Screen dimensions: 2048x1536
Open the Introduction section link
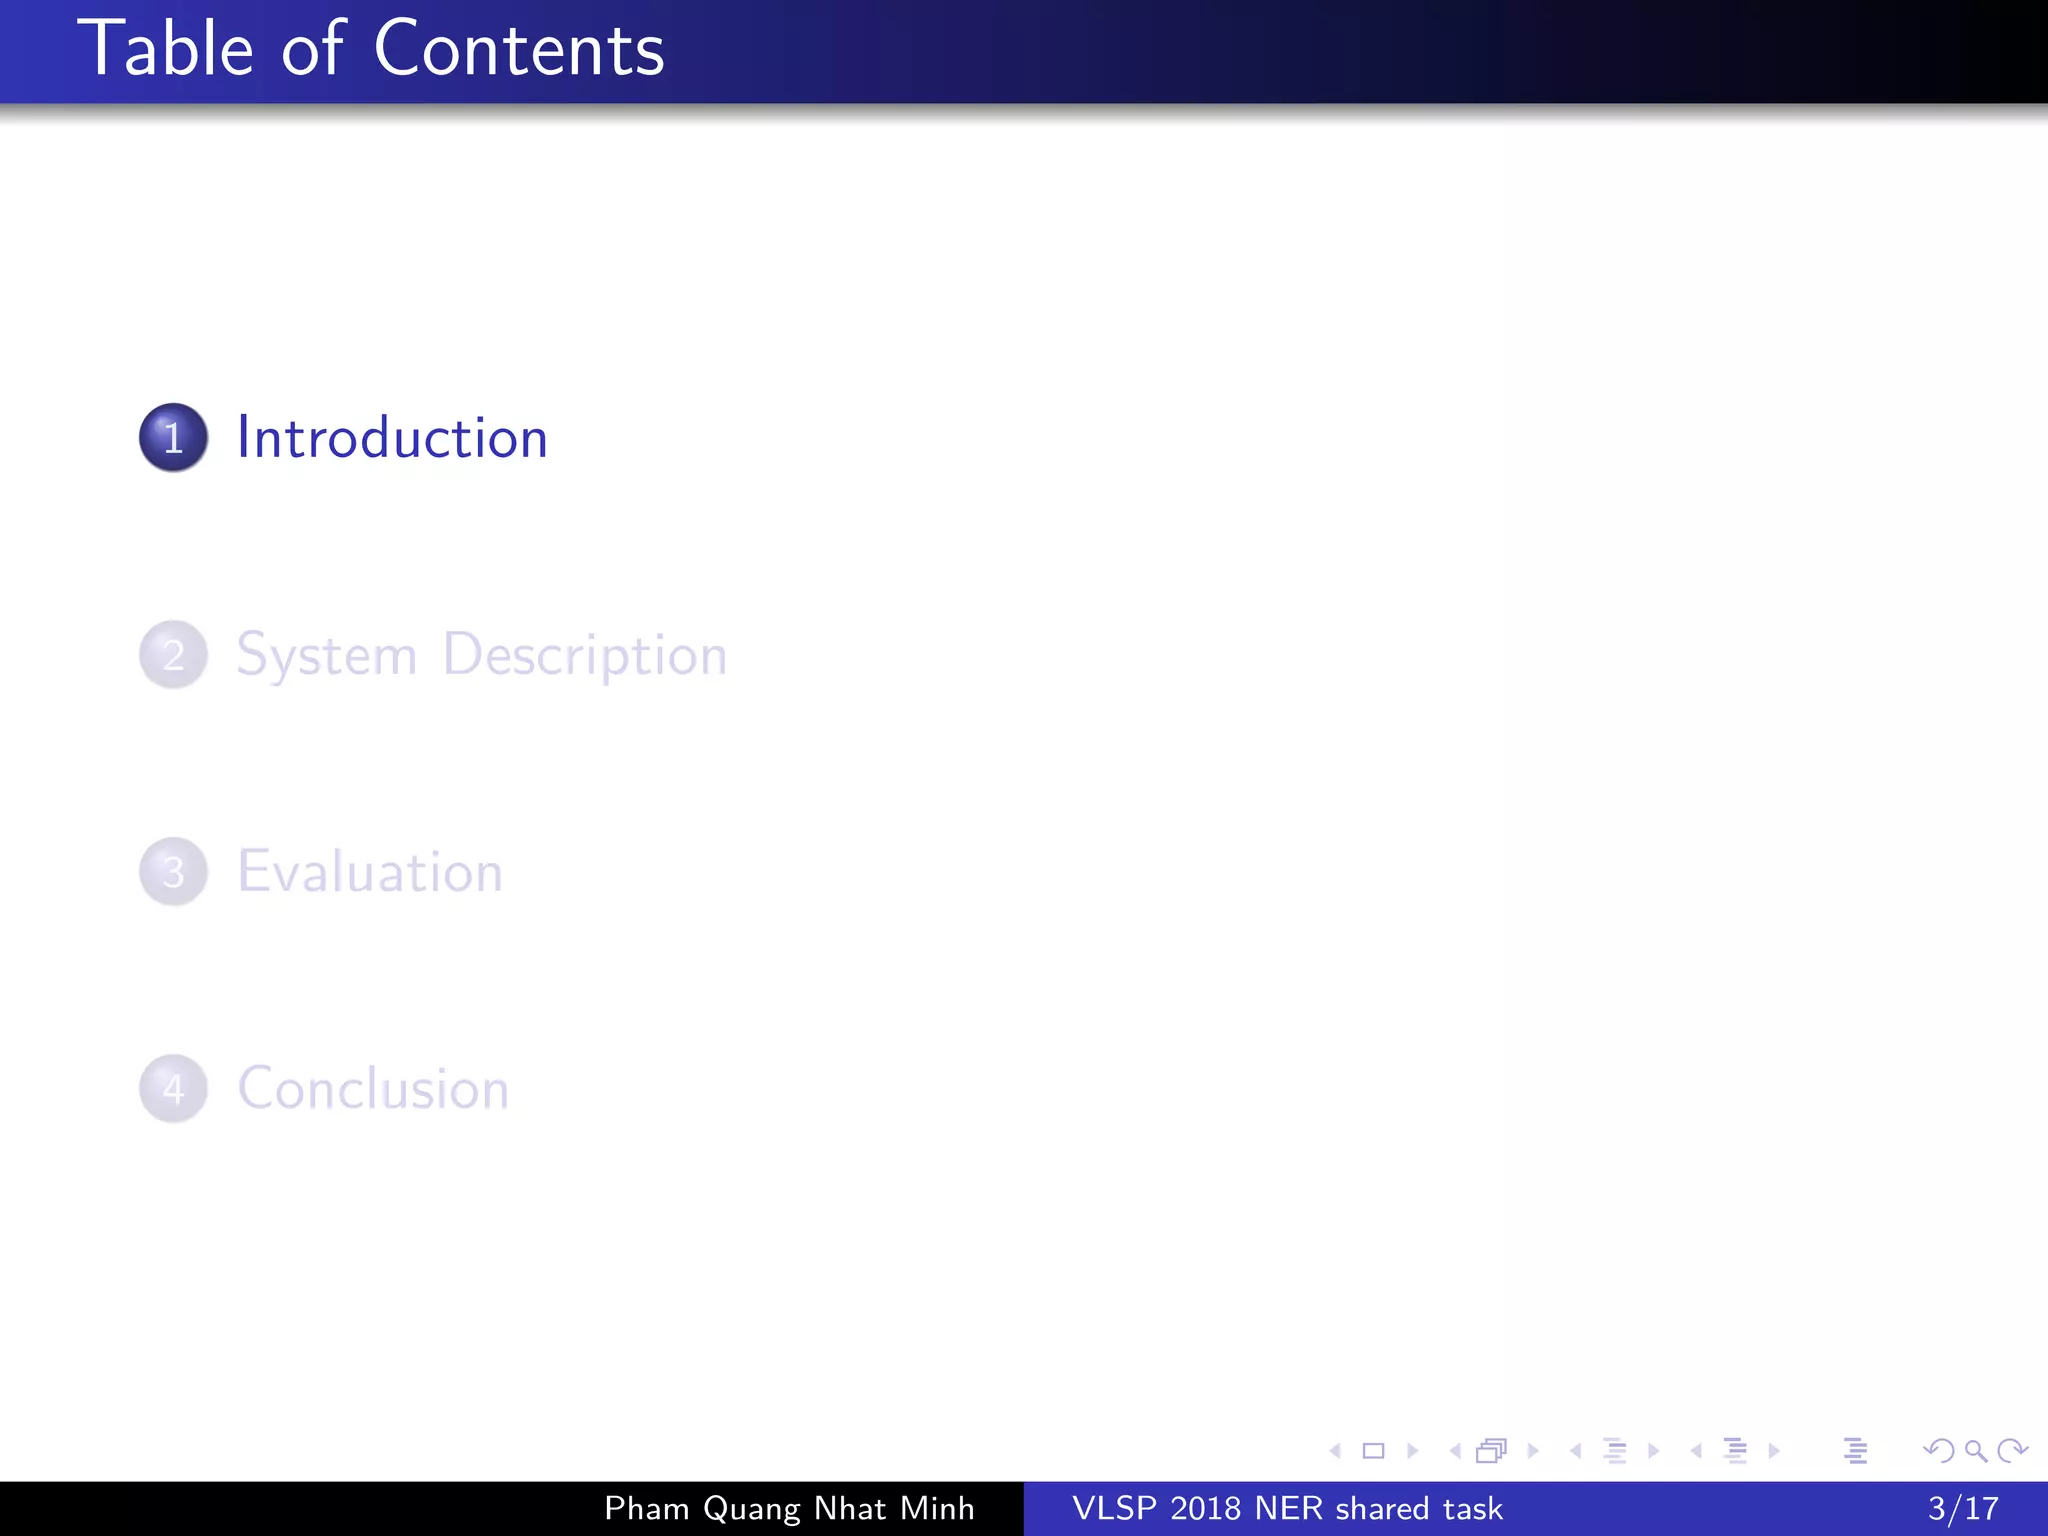tap(391, 438)
